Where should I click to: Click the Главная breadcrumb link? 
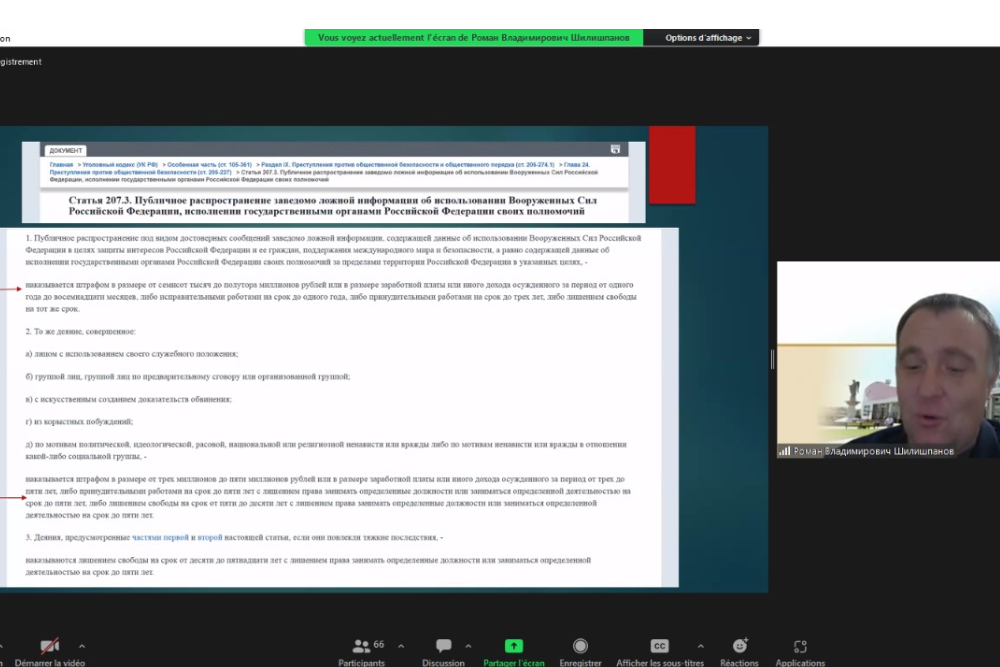[x=61, y=164]
